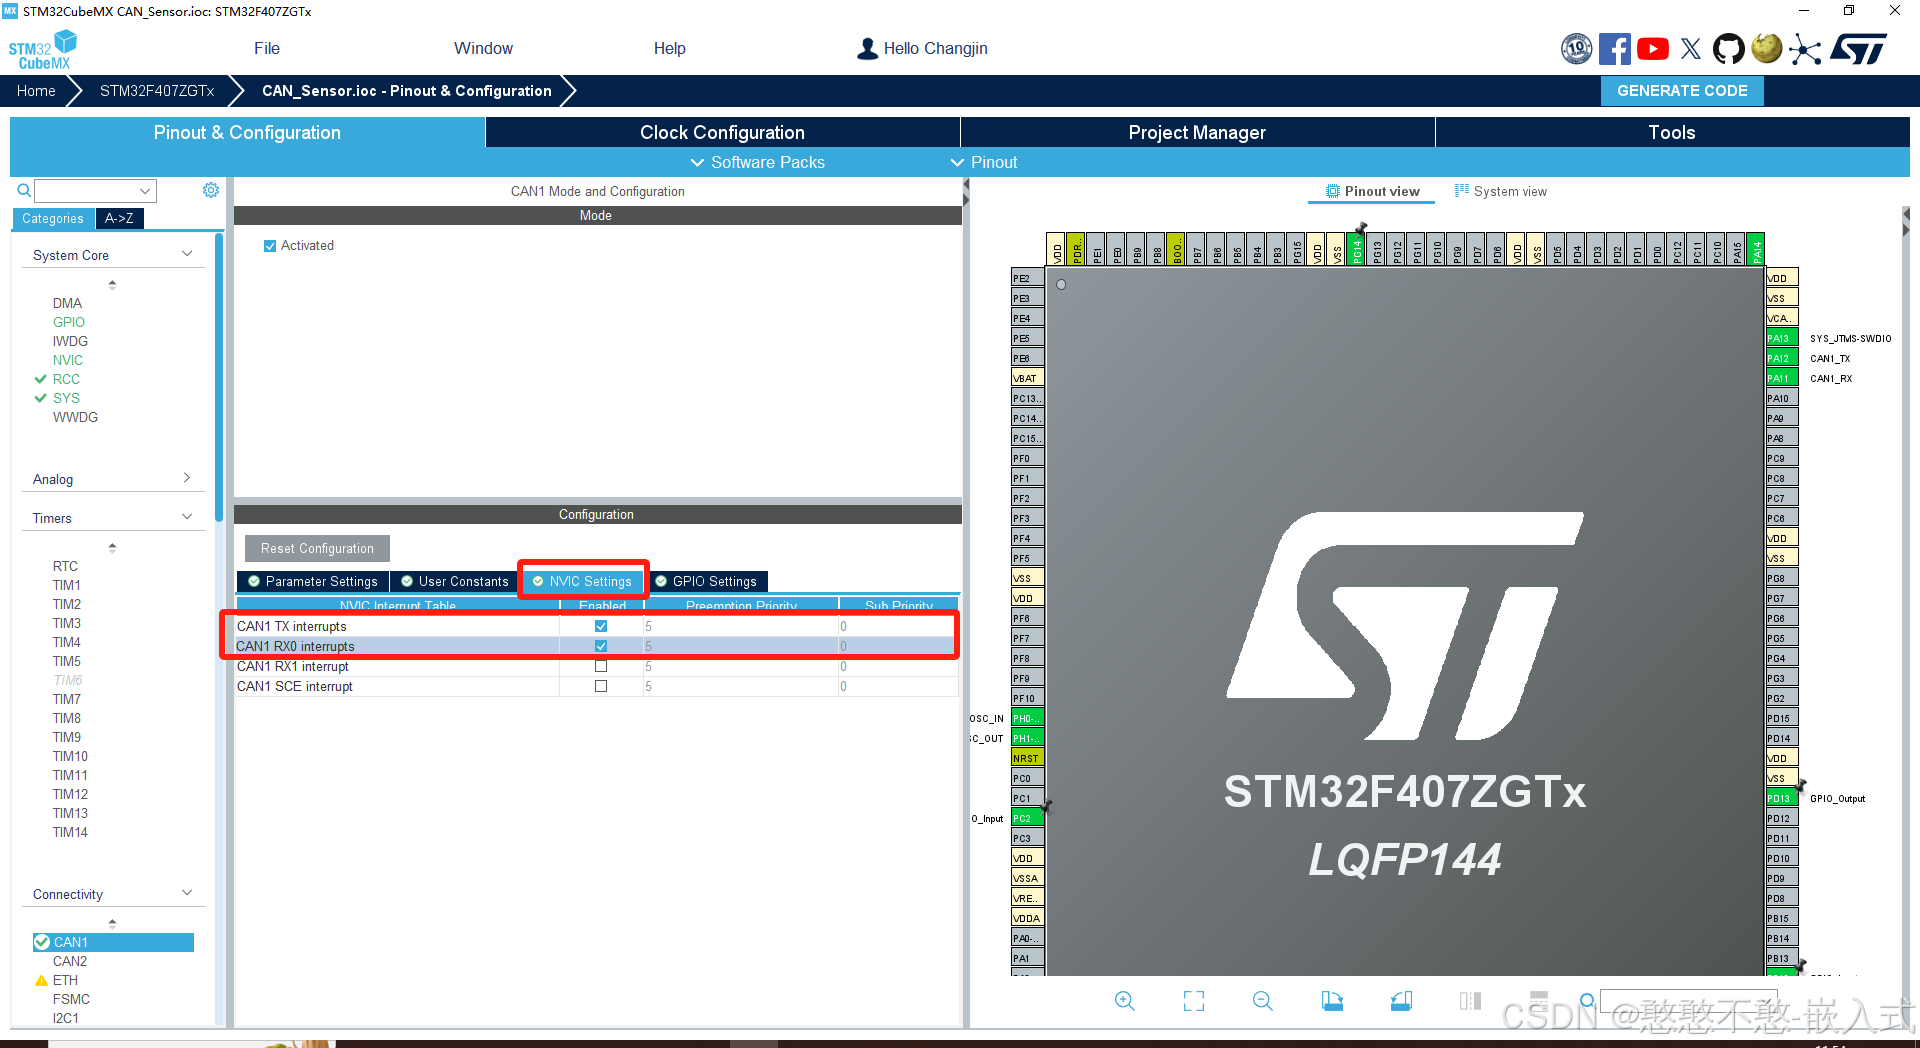This screenshot has height=1048, width=1920.
Task: Switch to the Clock Configuration tab
Action: click(x=722, y=132)
